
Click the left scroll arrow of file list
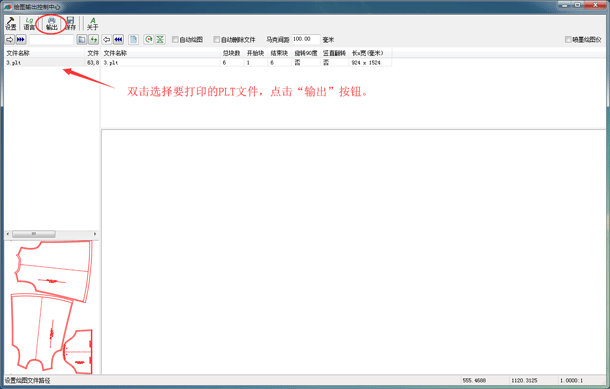pyautogui.click(x=8, y=234)
